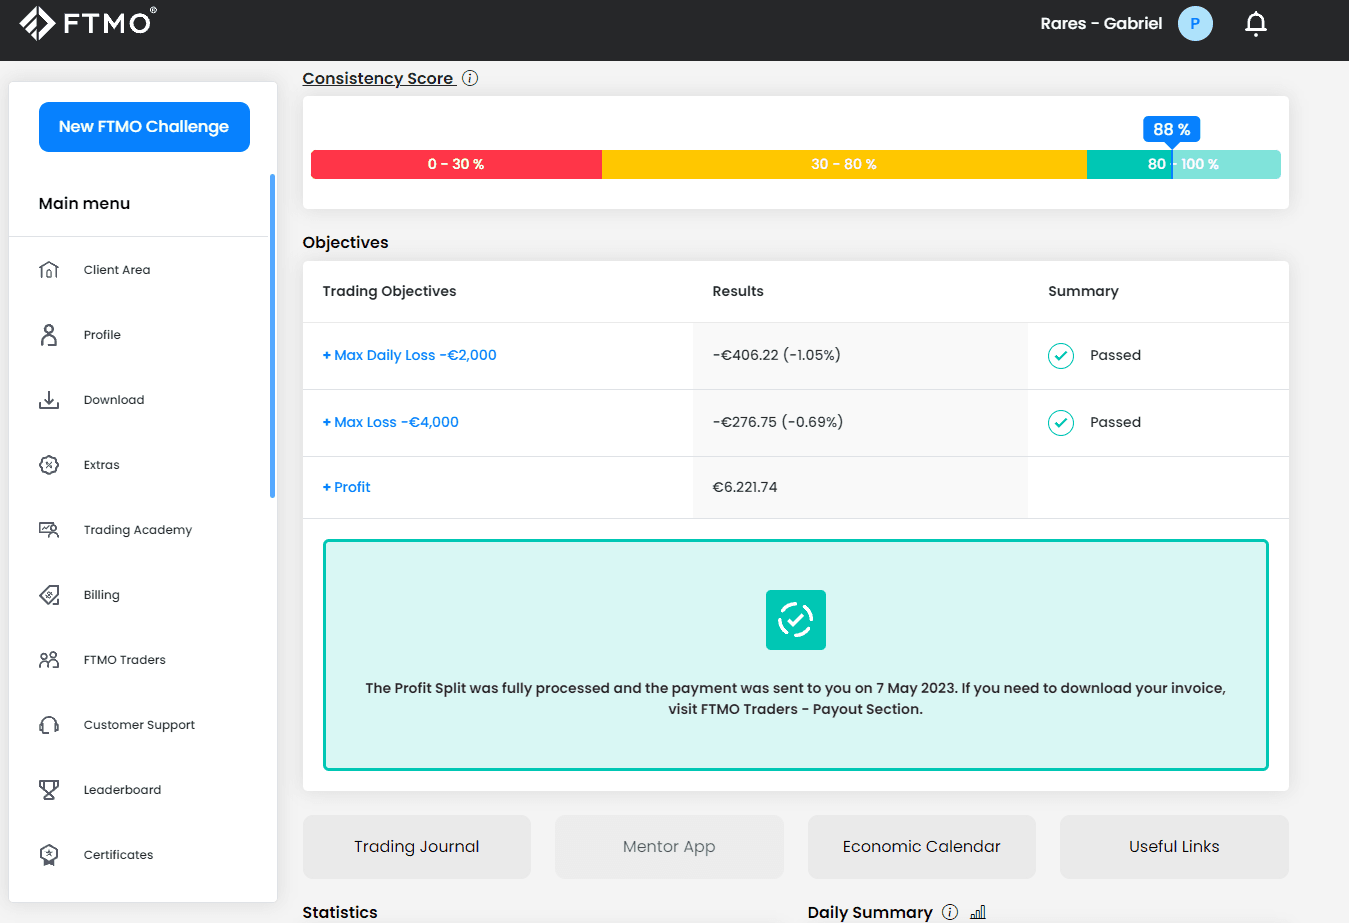The width and height of the screenshot is (1349, 923).
Task: Expand the Max Daily Loss objective
Action: [x=410, y=355]
